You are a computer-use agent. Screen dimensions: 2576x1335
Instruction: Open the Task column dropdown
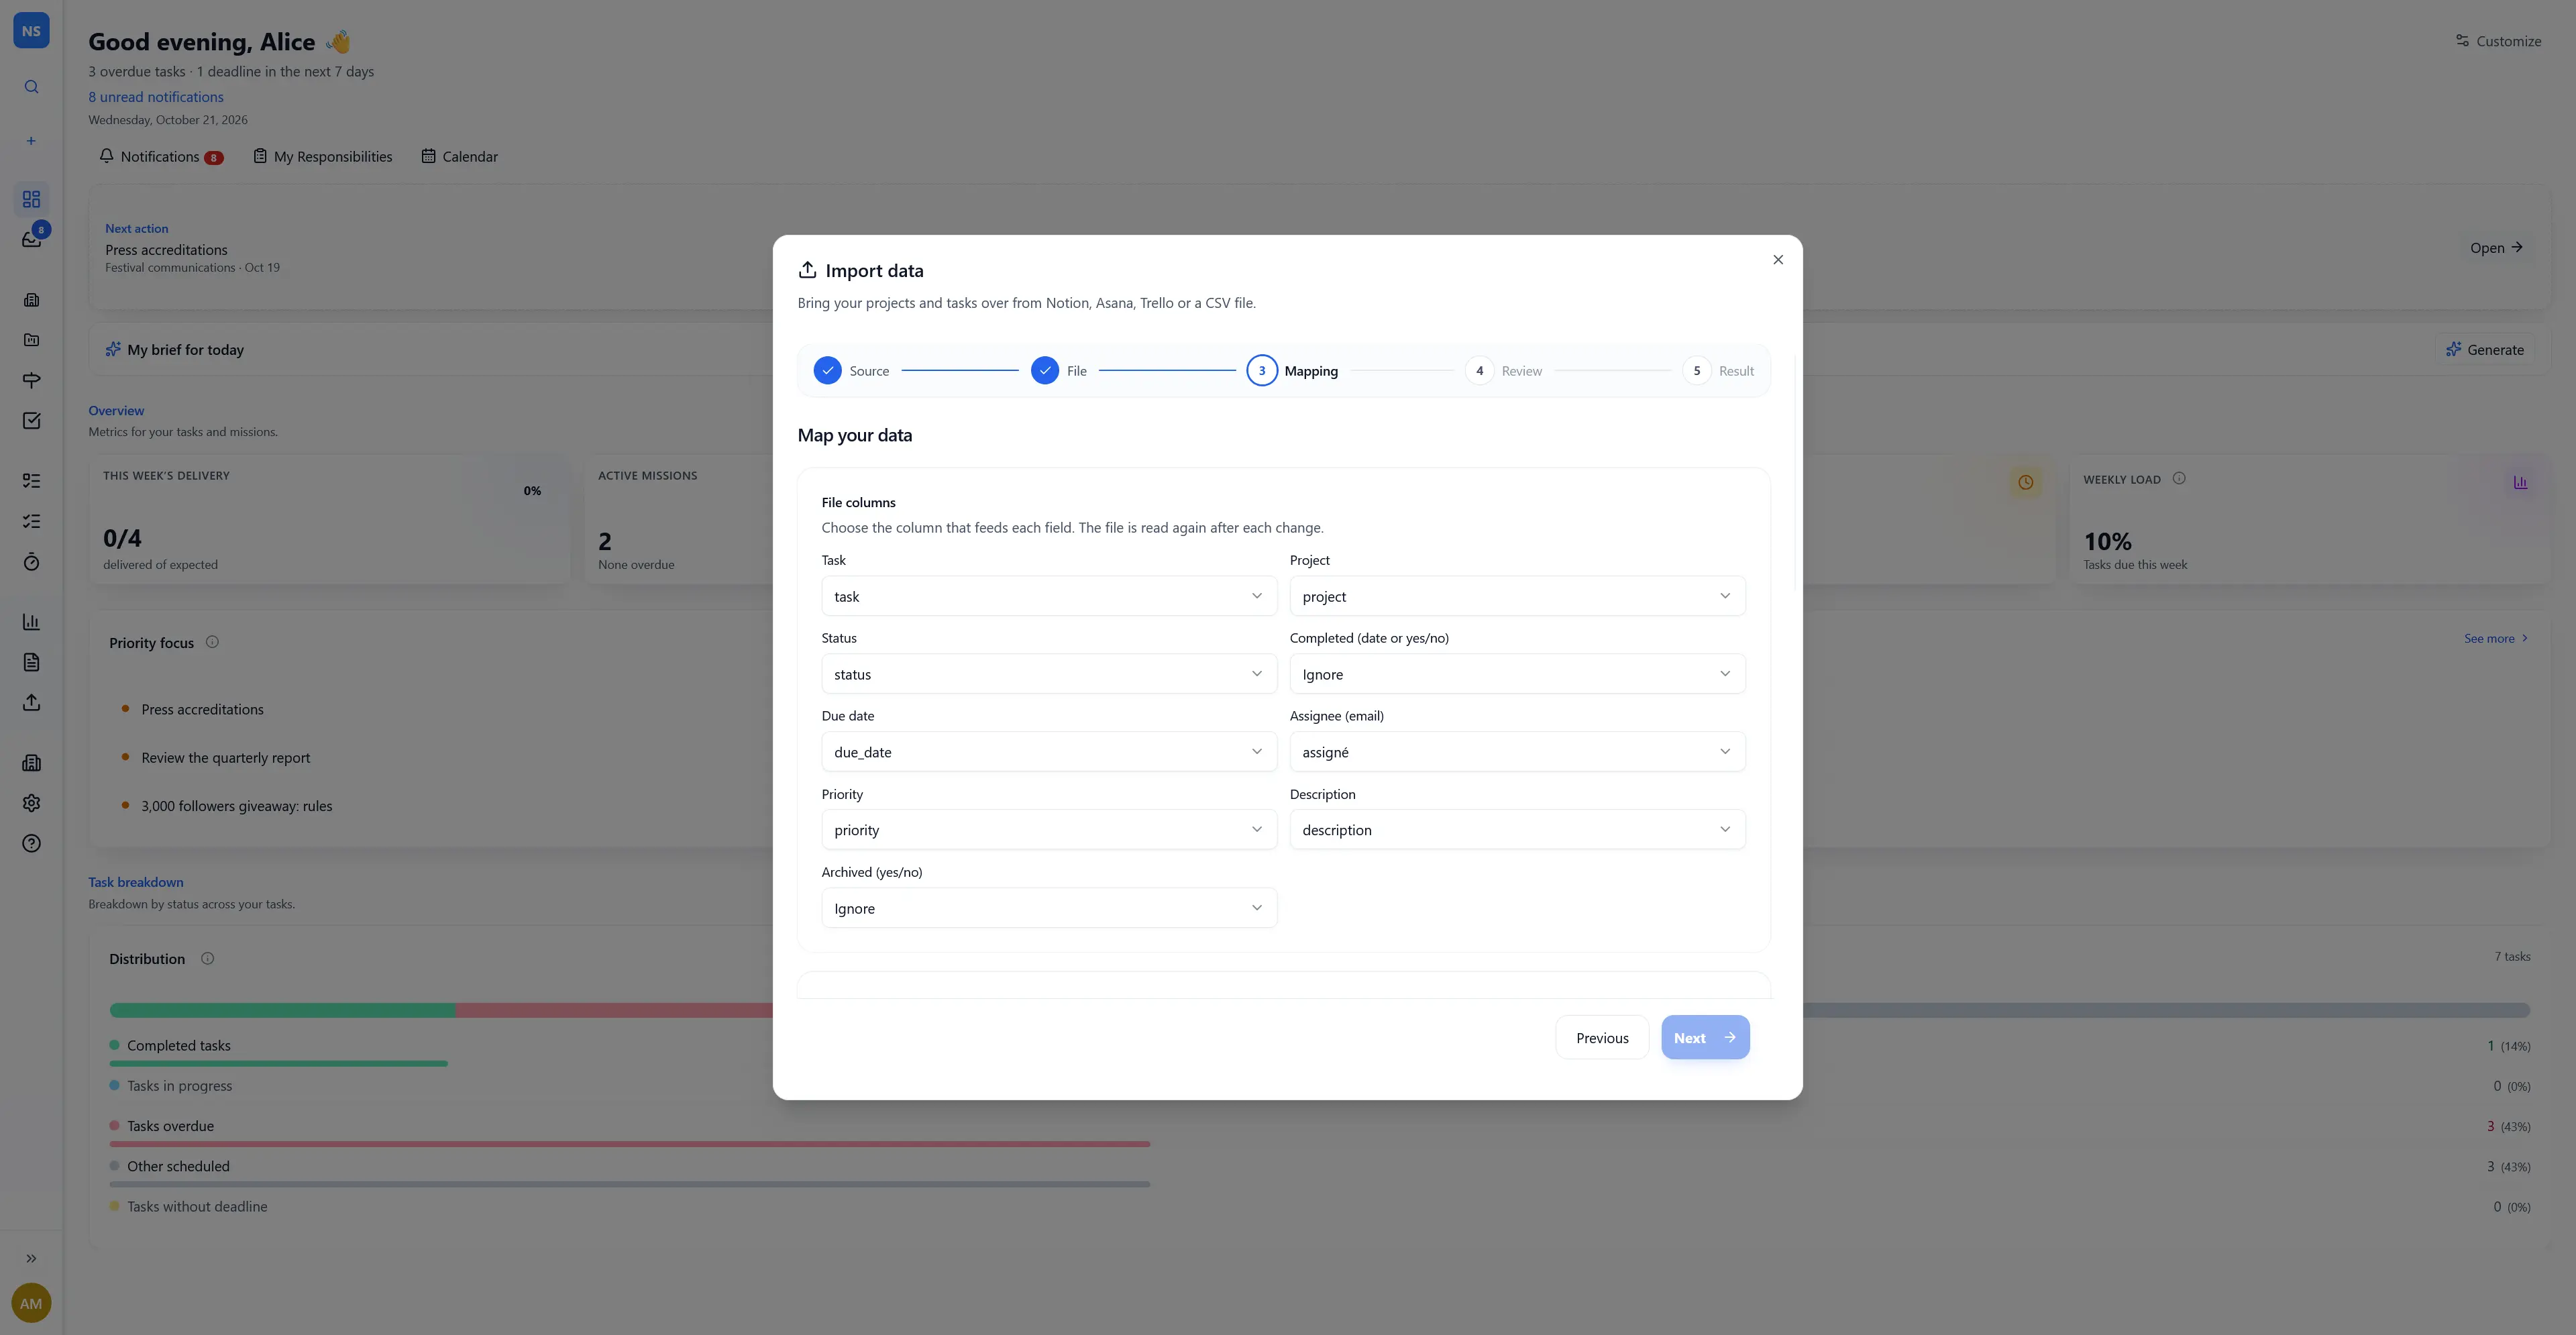point(1049,596)
